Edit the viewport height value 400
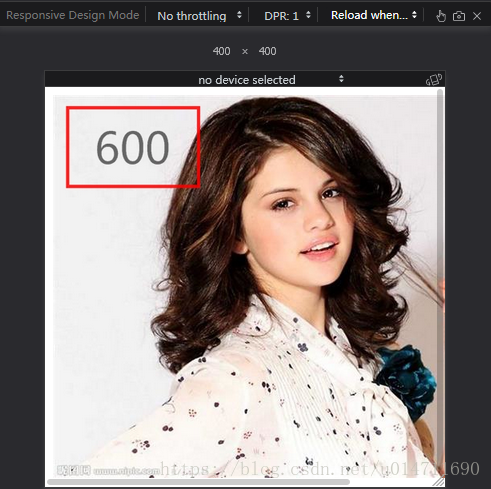The image size is (491, 489). pos(267,51)
